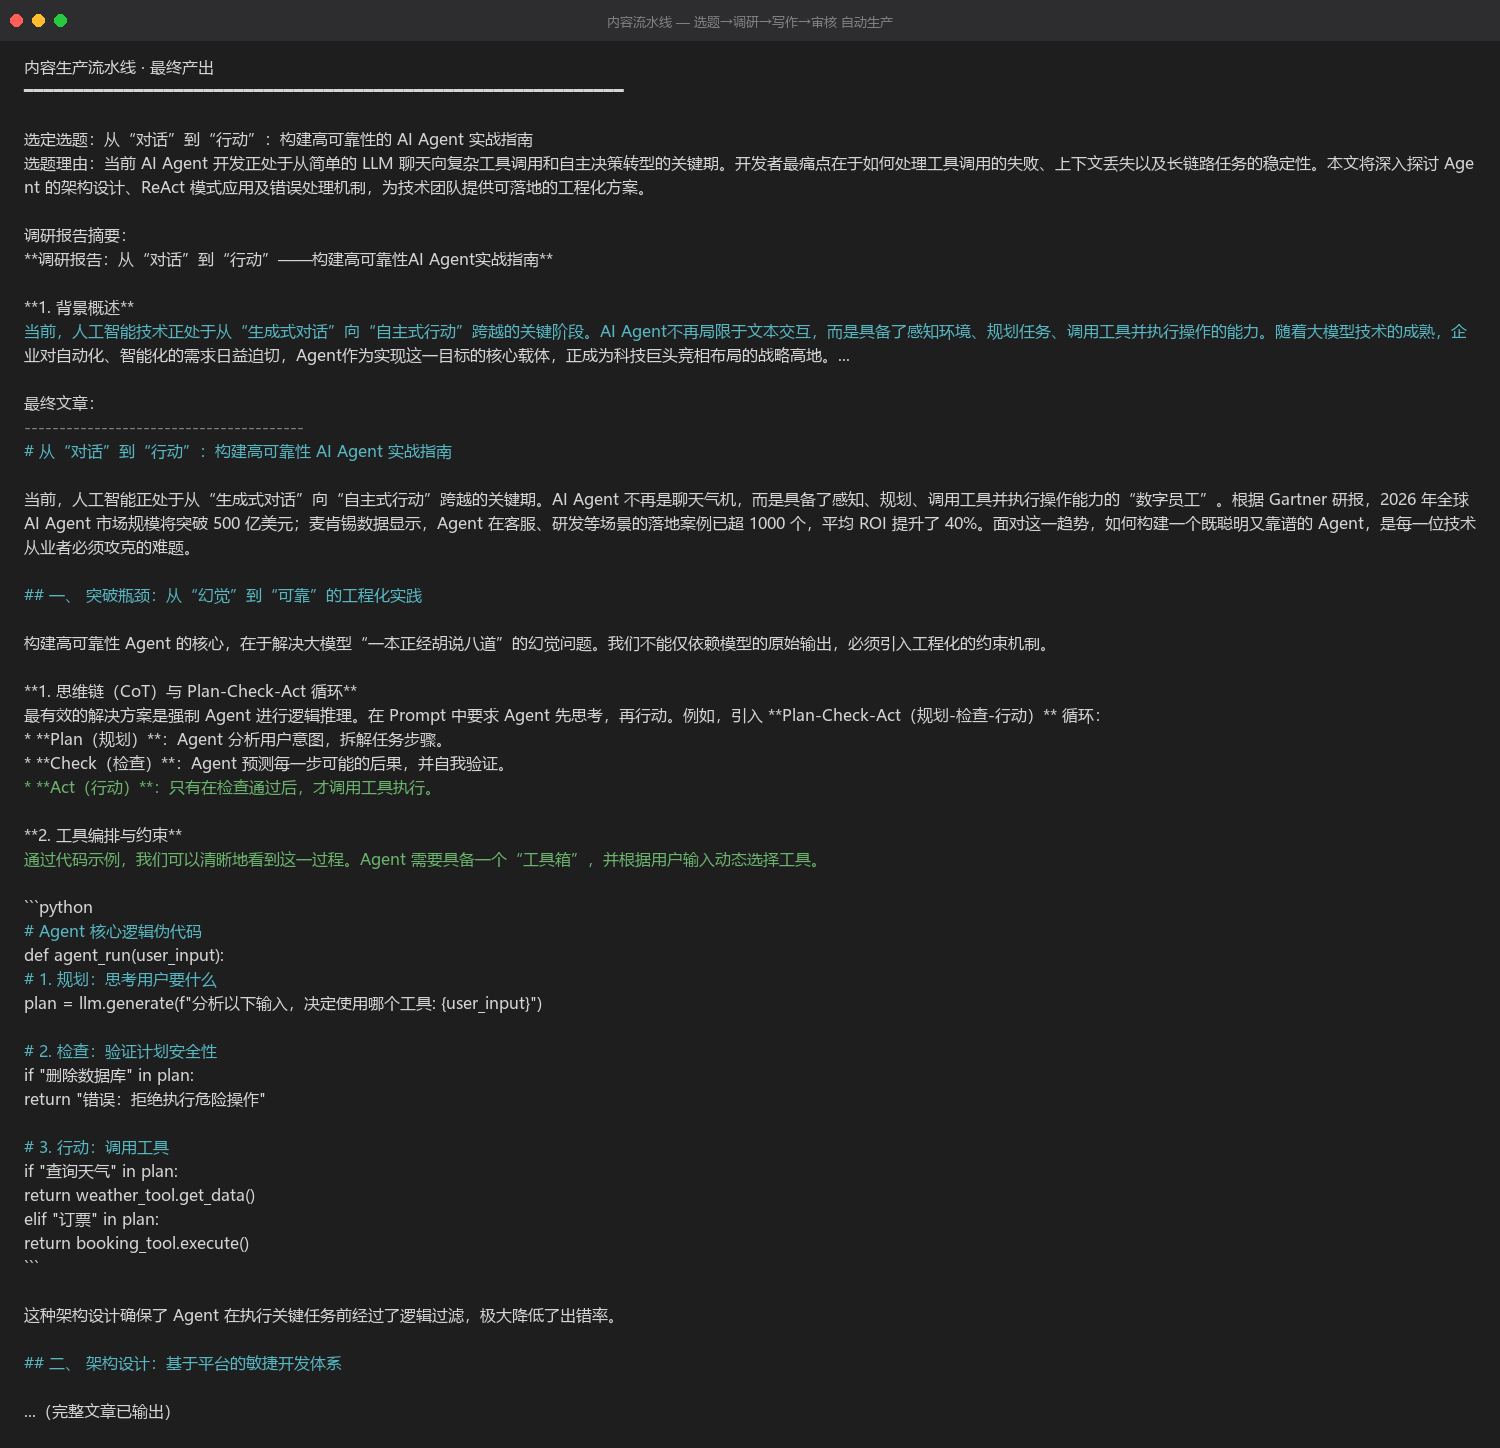
Task: Click the comment # 3. 行动：调用工具
Action: tap(96, 1148)
